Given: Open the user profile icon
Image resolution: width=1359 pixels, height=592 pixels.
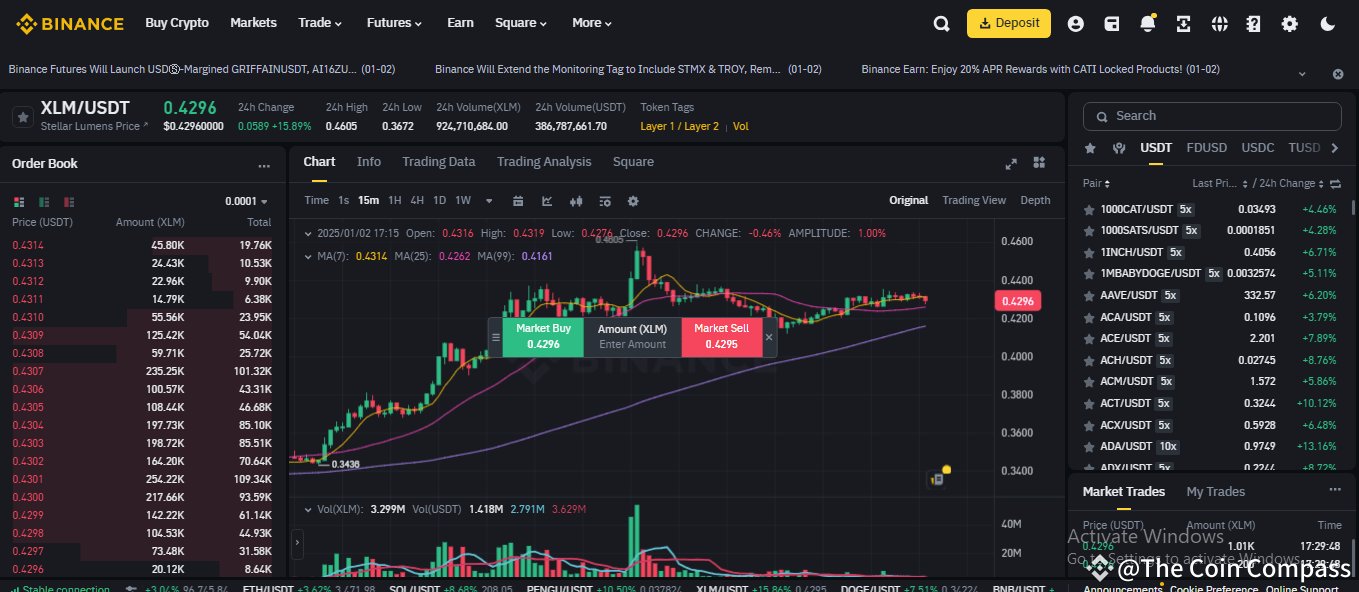Looking at the screenshot, I should (x=1076, y=24).
